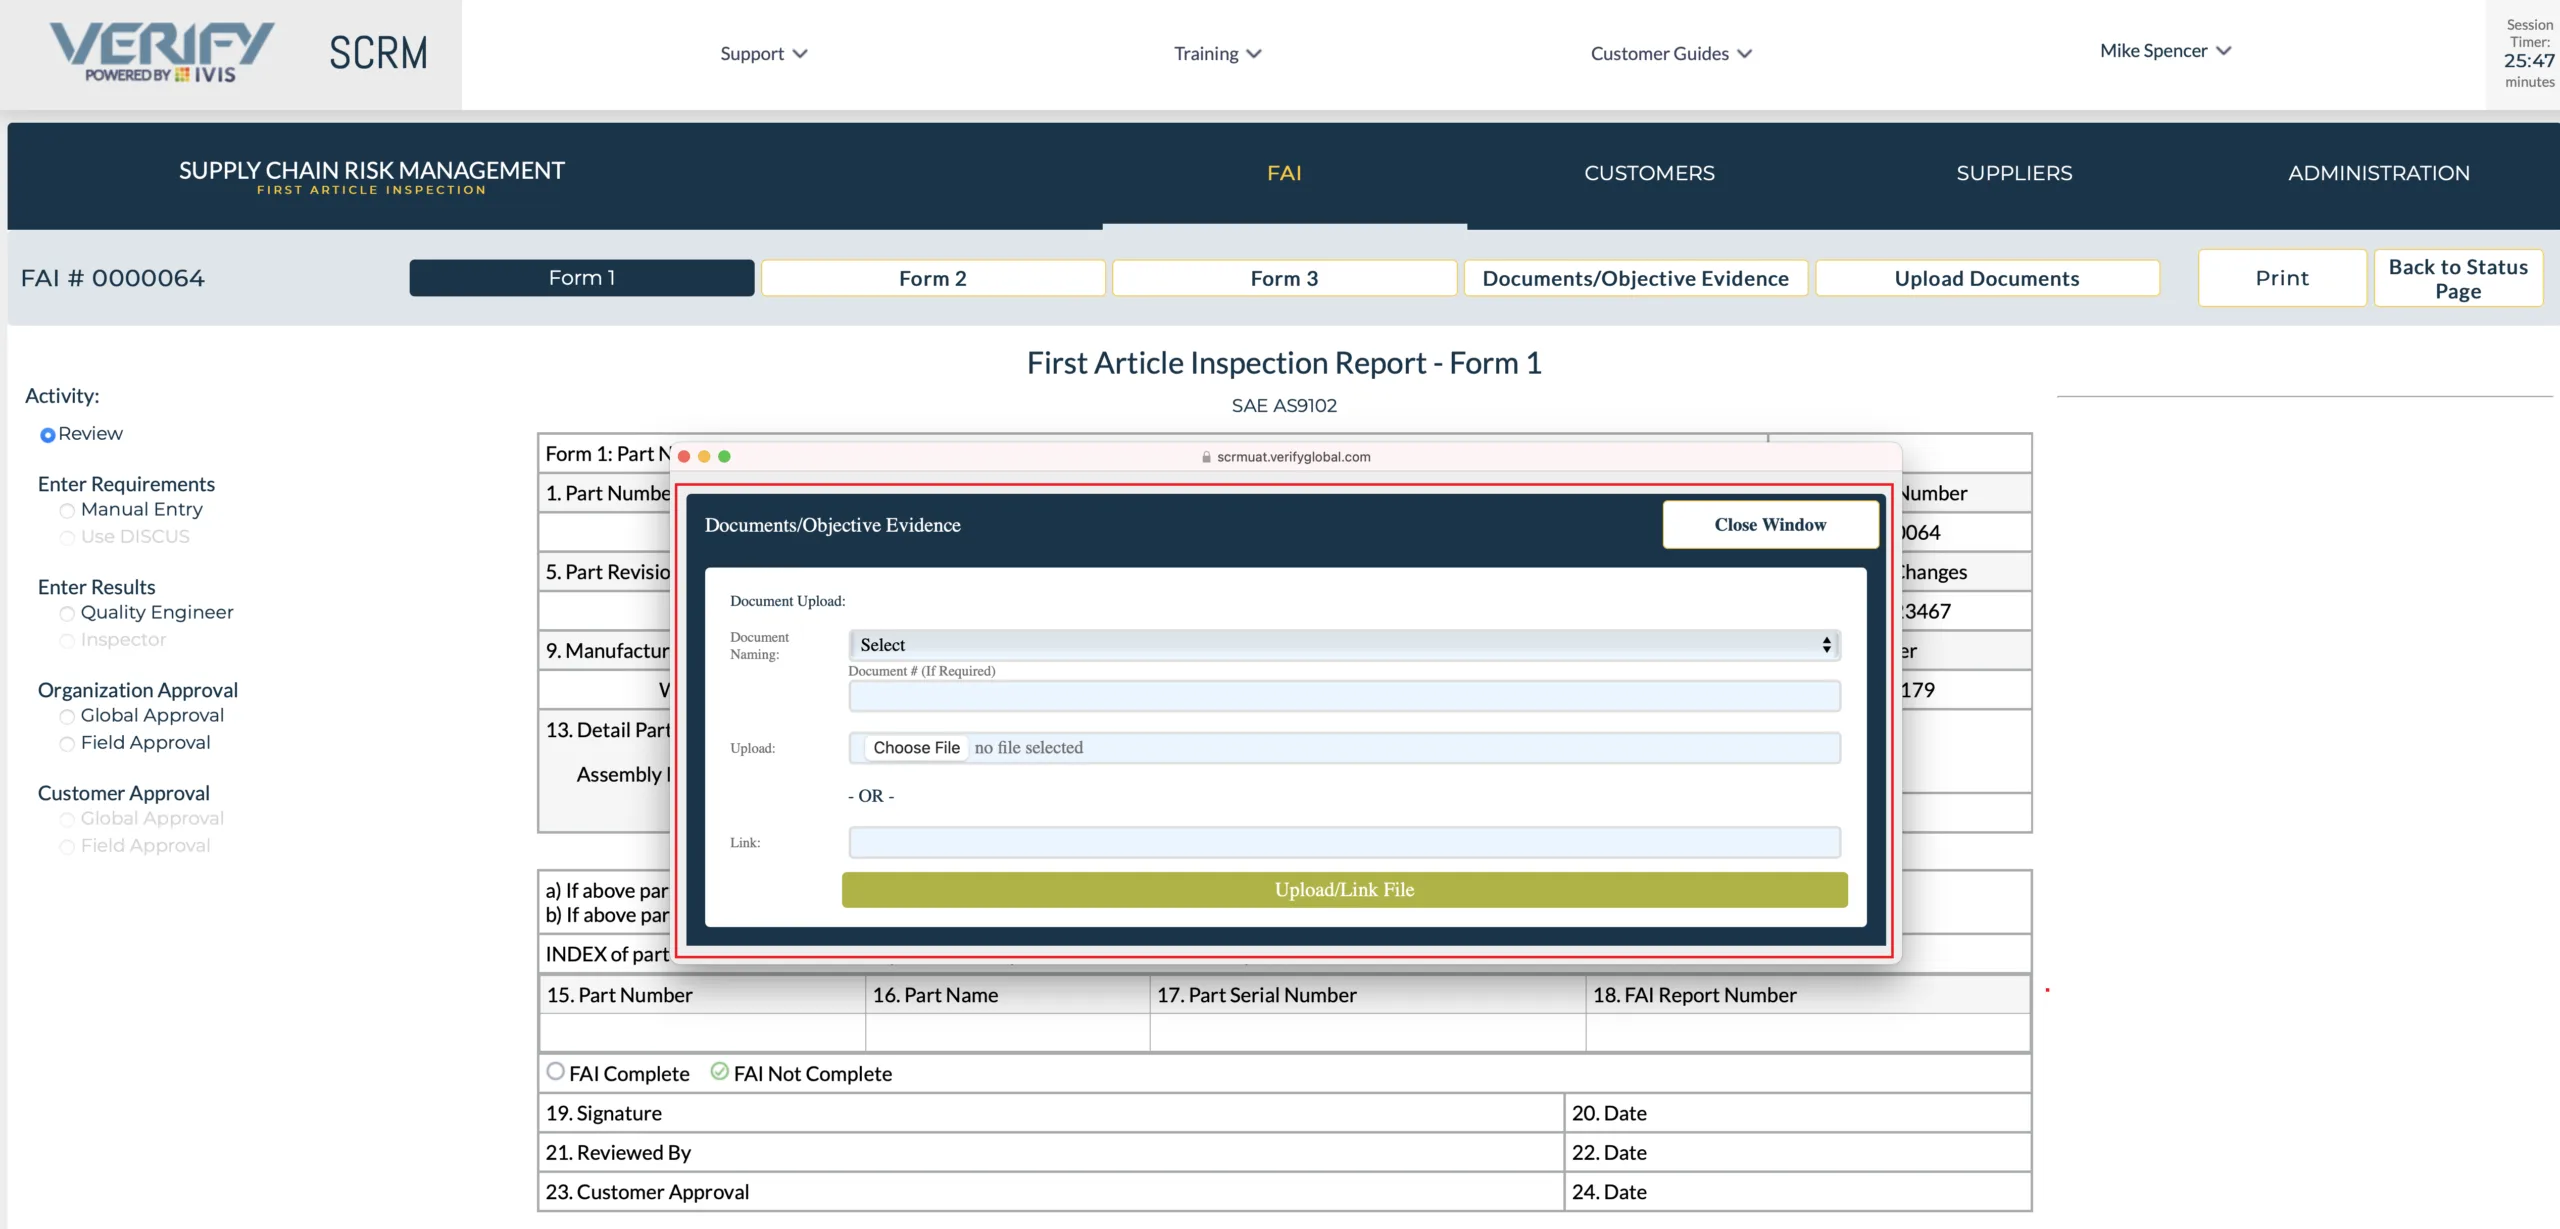
Task: Expand the Training dropdown menu
Action: point(1217,54)
